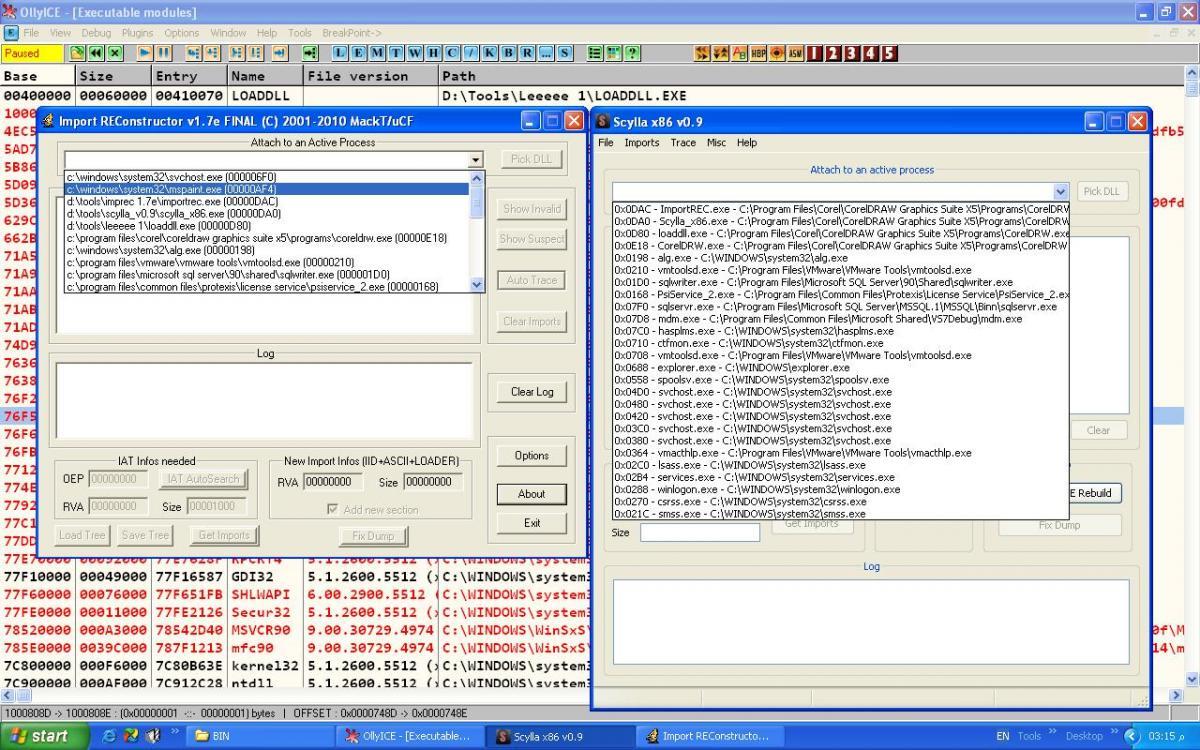Screen dimensions: 1200x750
Task: Click the Restart program (rewind) toolbar icon
Action: click(95, 53)
